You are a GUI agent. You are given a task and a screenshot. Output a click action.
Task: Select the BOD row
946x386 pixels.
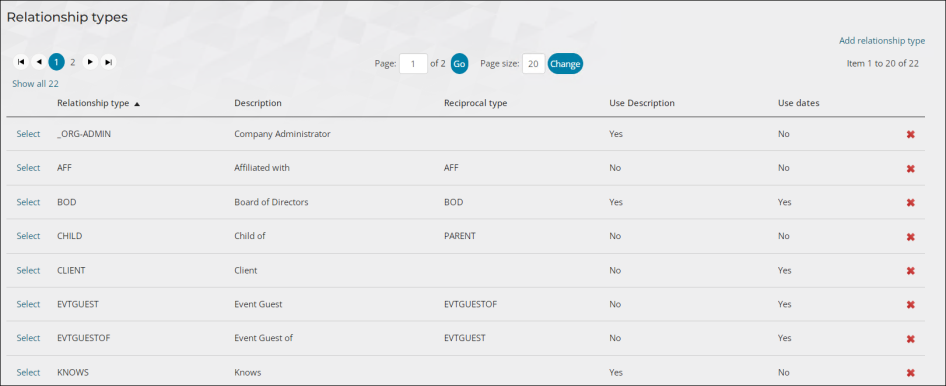coord(28,202)
